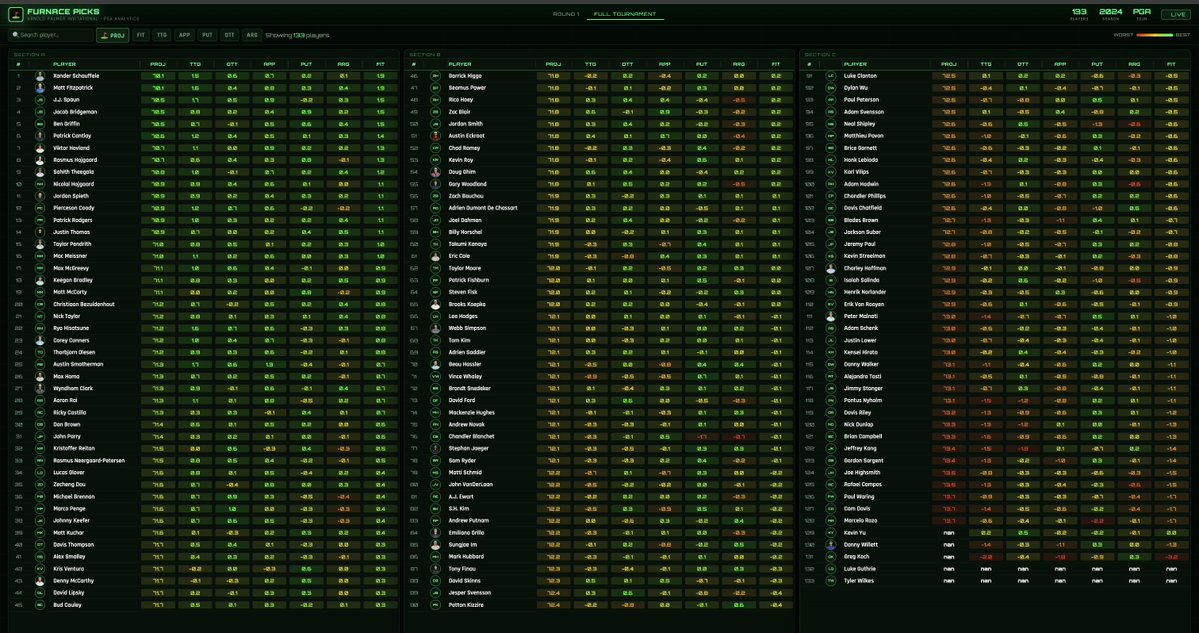Image resolution: width=1199 pixels, height=633 pixels.
Task: Click the magnifier icon in the search box
Action: 16,35
